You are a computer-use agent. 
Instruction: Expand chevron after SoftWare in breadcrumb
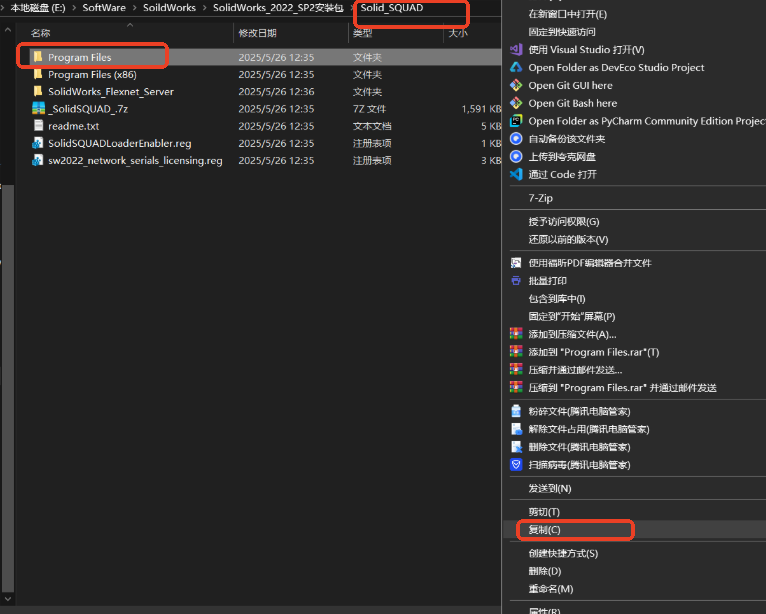click(134, 8)
